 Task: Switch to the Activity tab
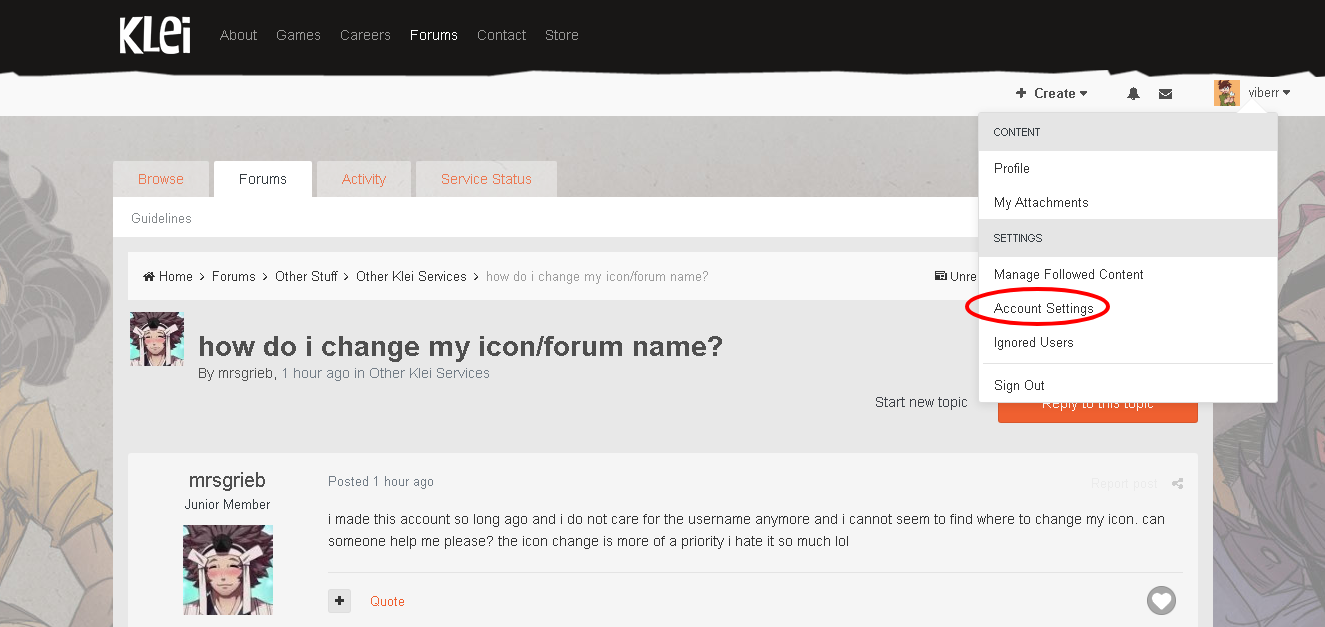[363, 179]
